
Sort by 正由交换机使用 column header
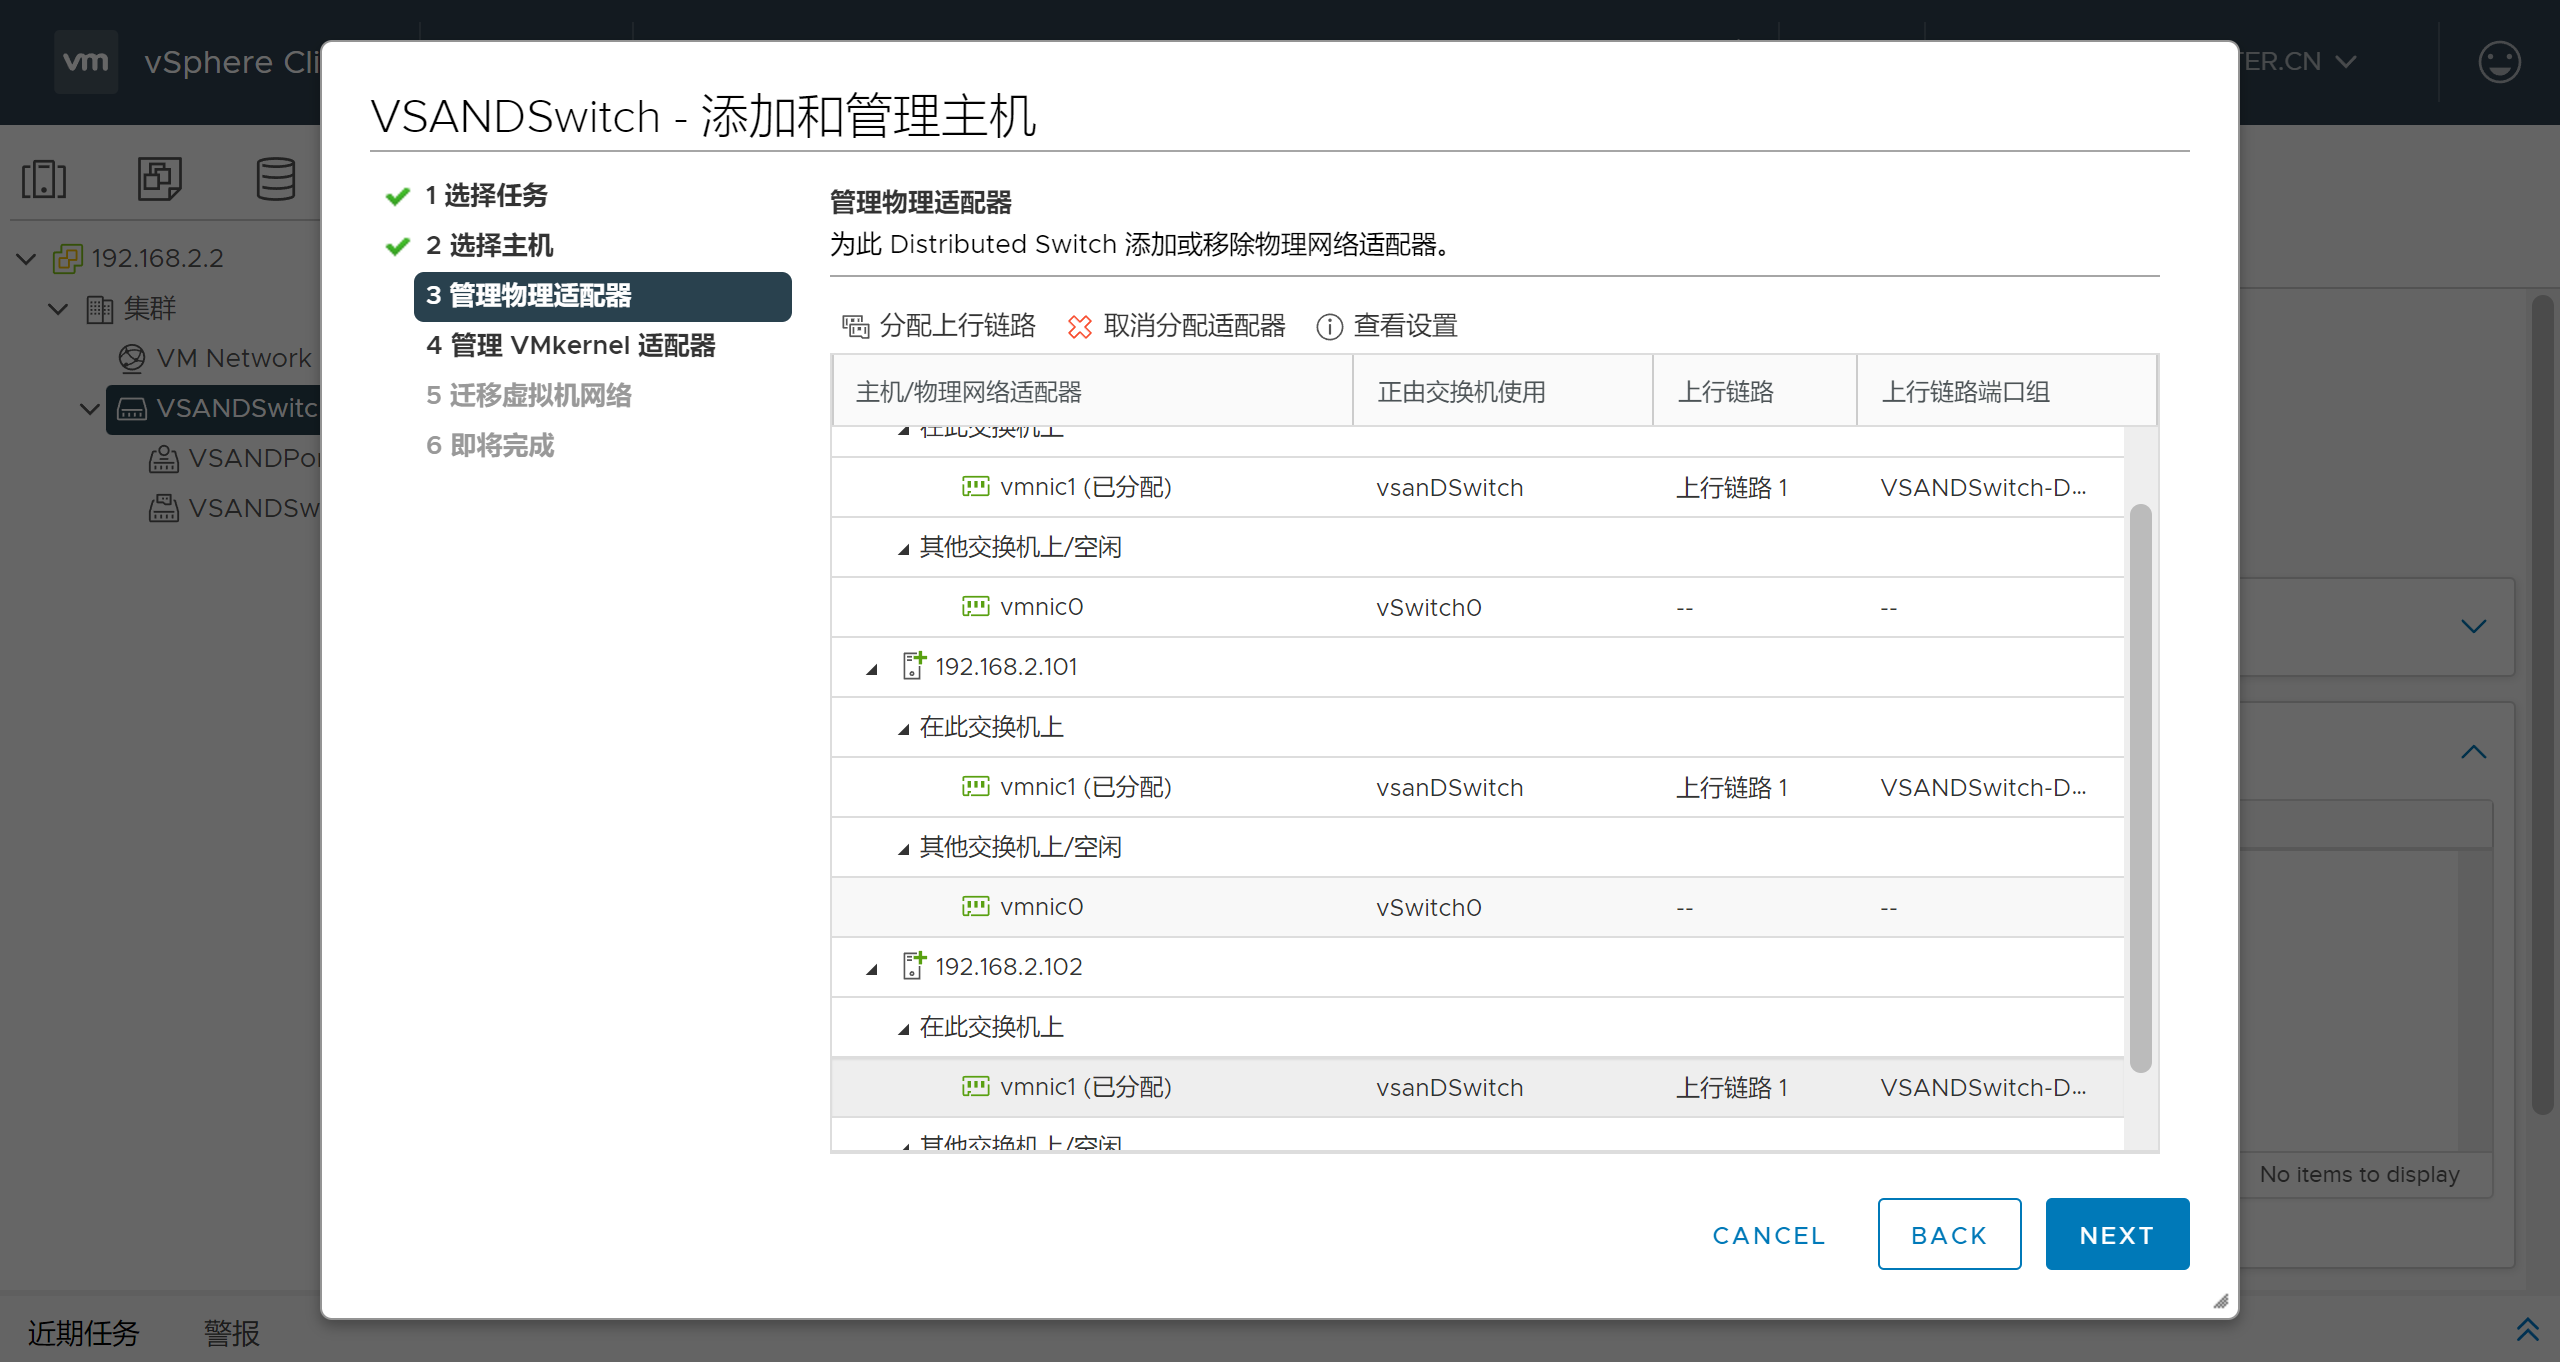point(1502,391)
